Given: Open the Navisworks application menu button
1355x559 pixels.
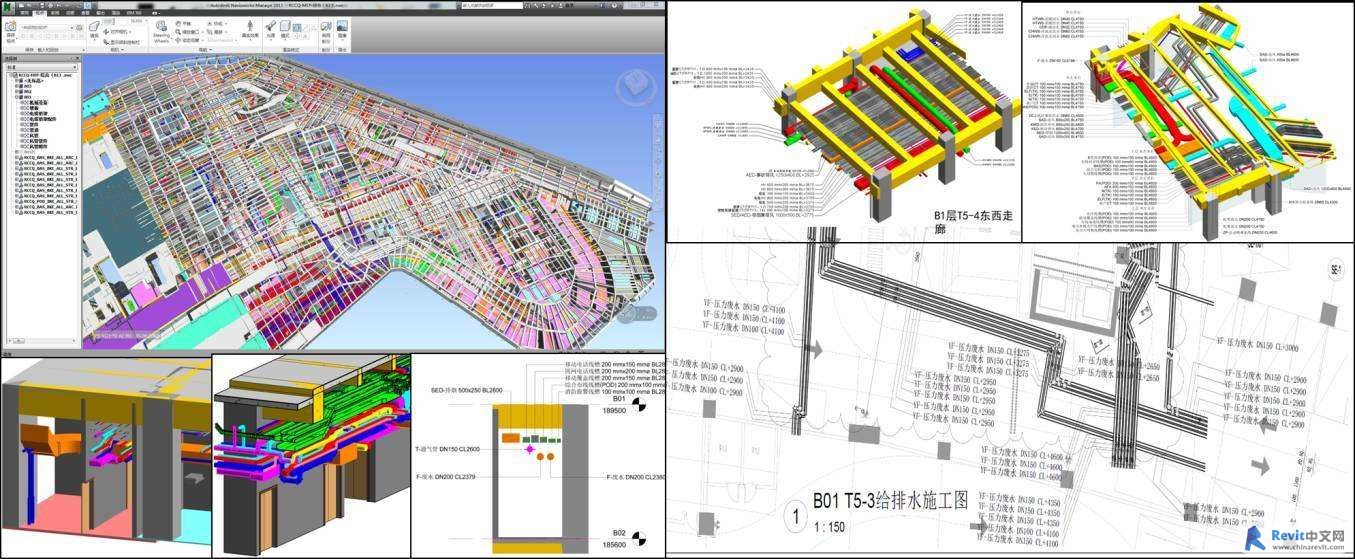Looking at the screenshot, I should coord(8,6).
